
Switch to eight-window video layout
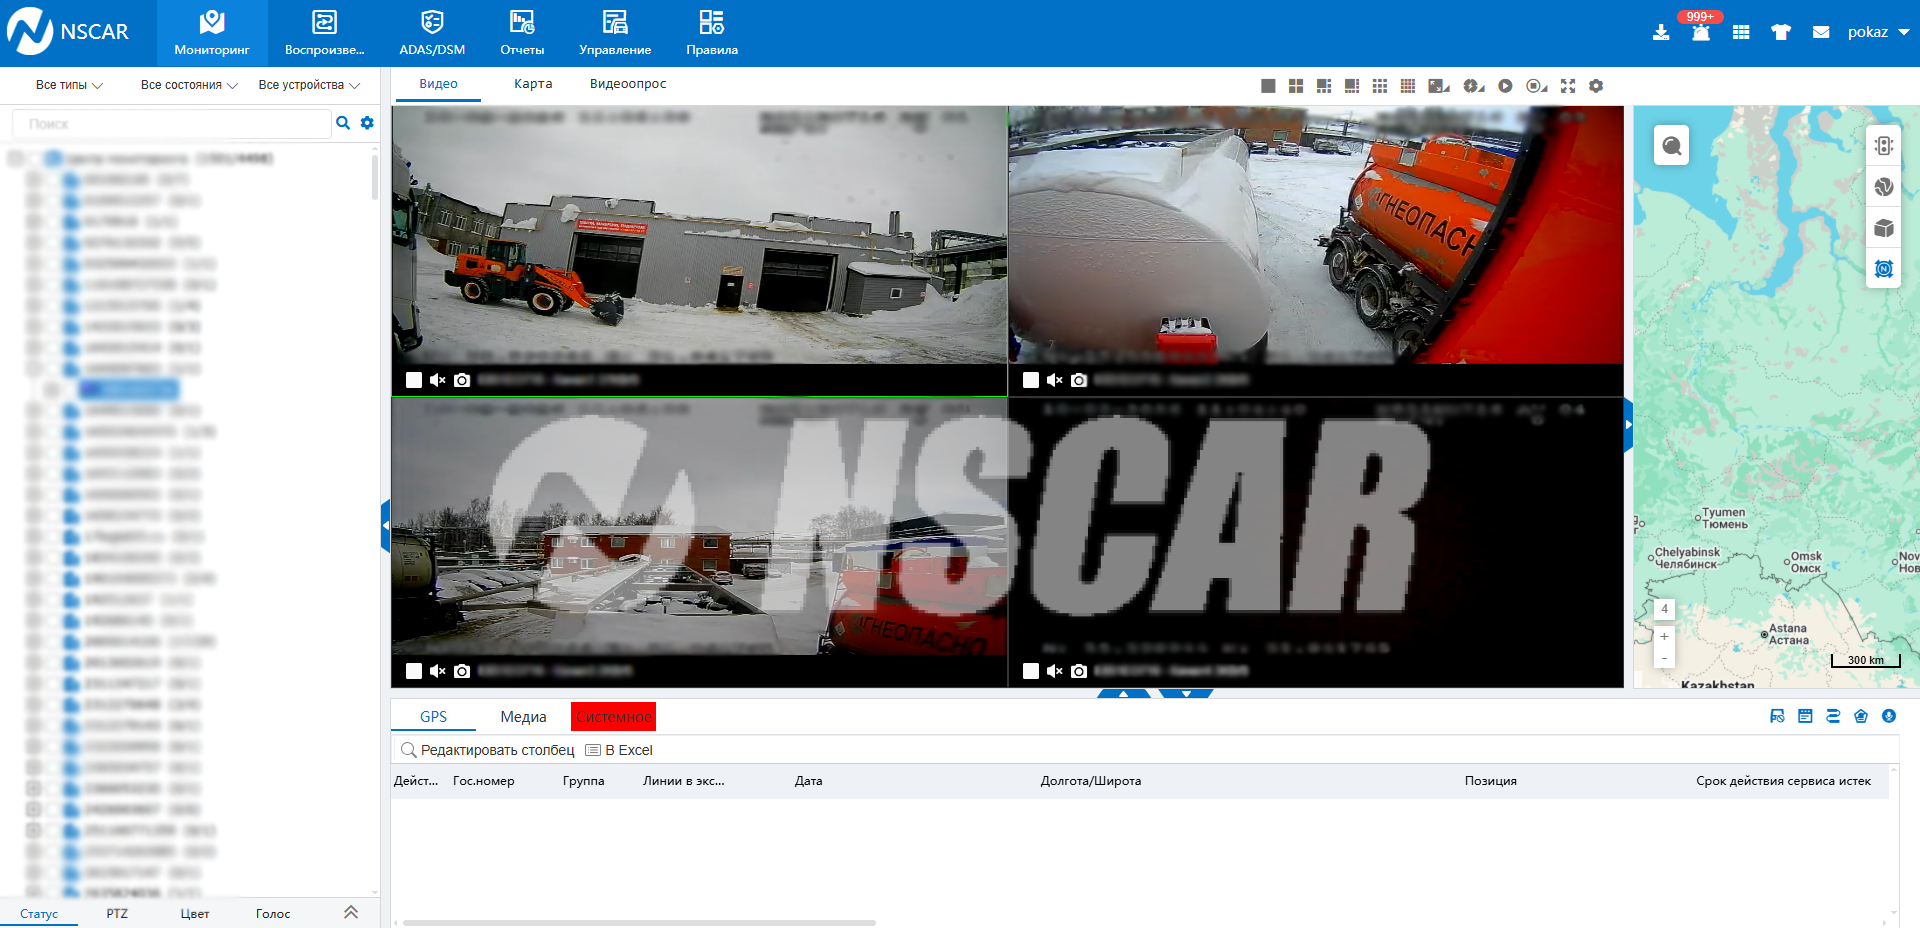[1352, 86]
